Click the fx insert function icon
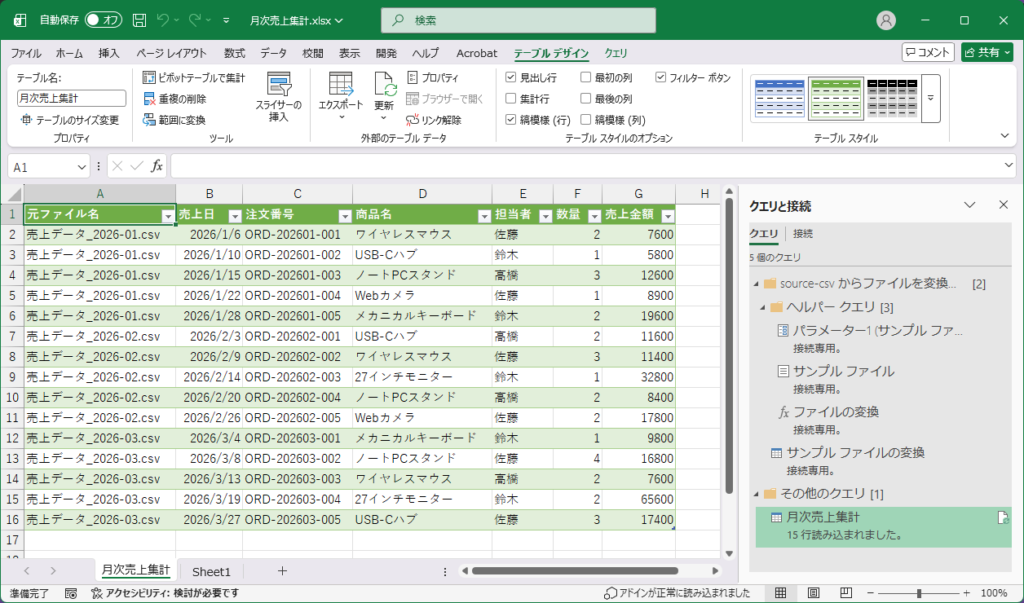 tap(157, 166)
